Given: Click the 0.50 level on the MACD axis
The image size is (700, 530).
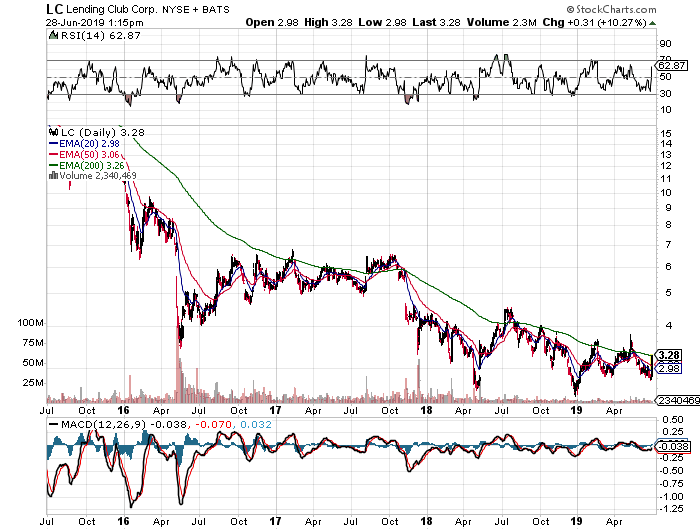Looking at the screenshot, I should coord(673,419).
